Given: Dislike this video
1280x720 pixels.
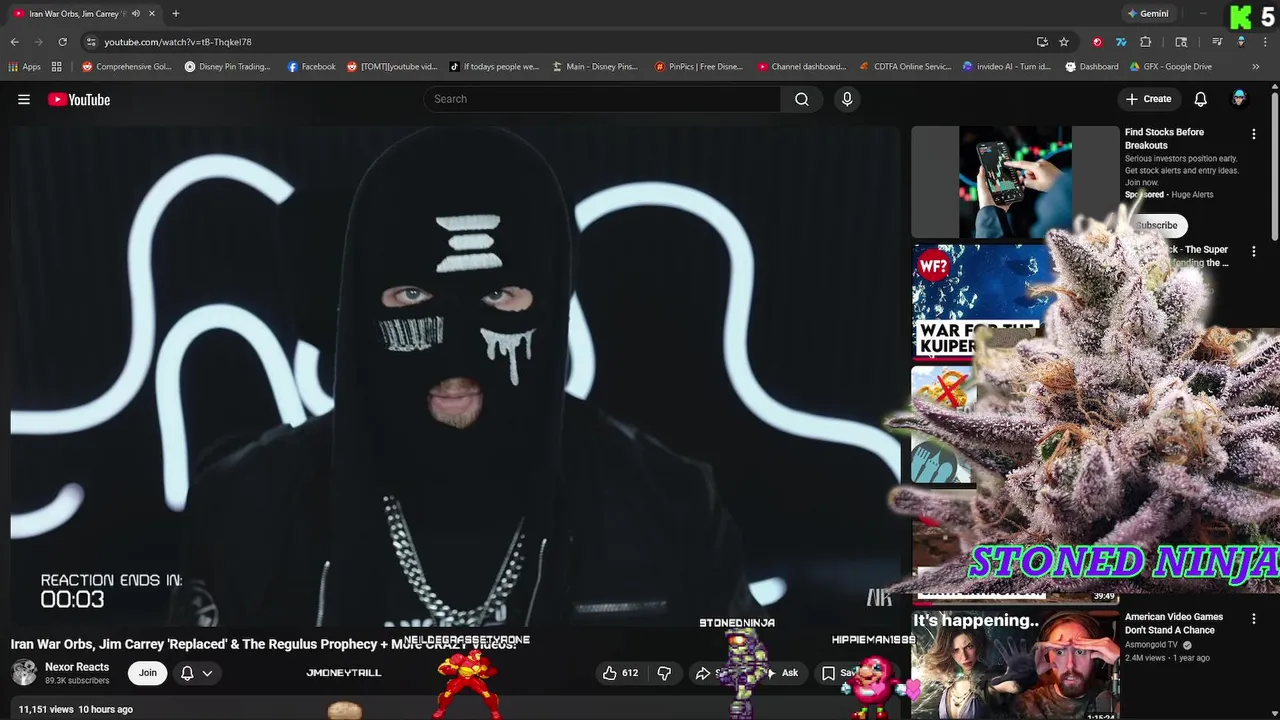Looking at the screenshot, I should coord(664,673).
